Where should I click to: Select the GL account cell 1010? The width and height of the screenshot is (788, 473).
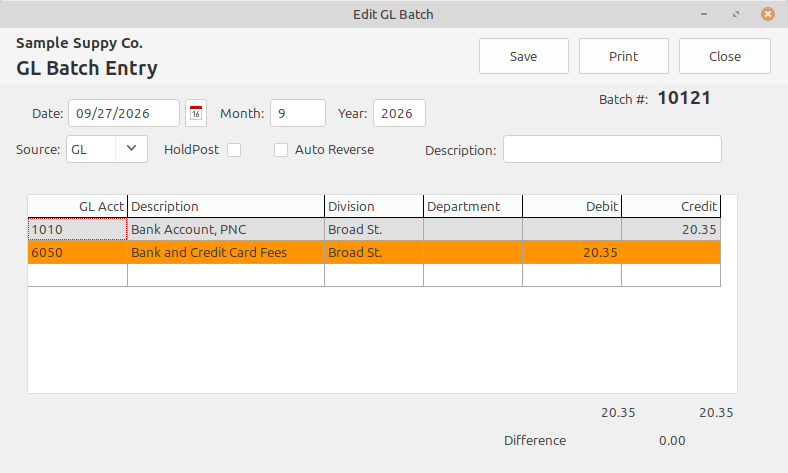pyautogui.click(x=77, y=229)
